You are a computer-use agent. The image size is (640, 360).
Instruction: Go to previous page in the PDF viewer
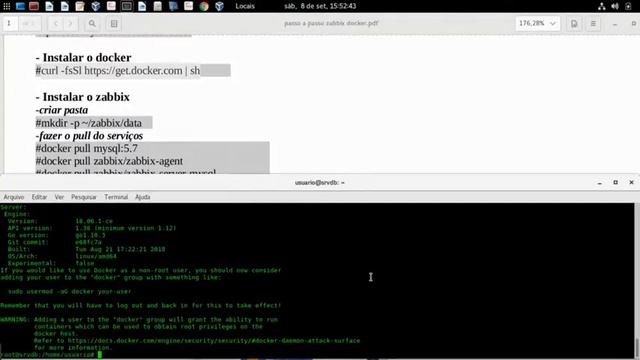click(x=56, y=24)
